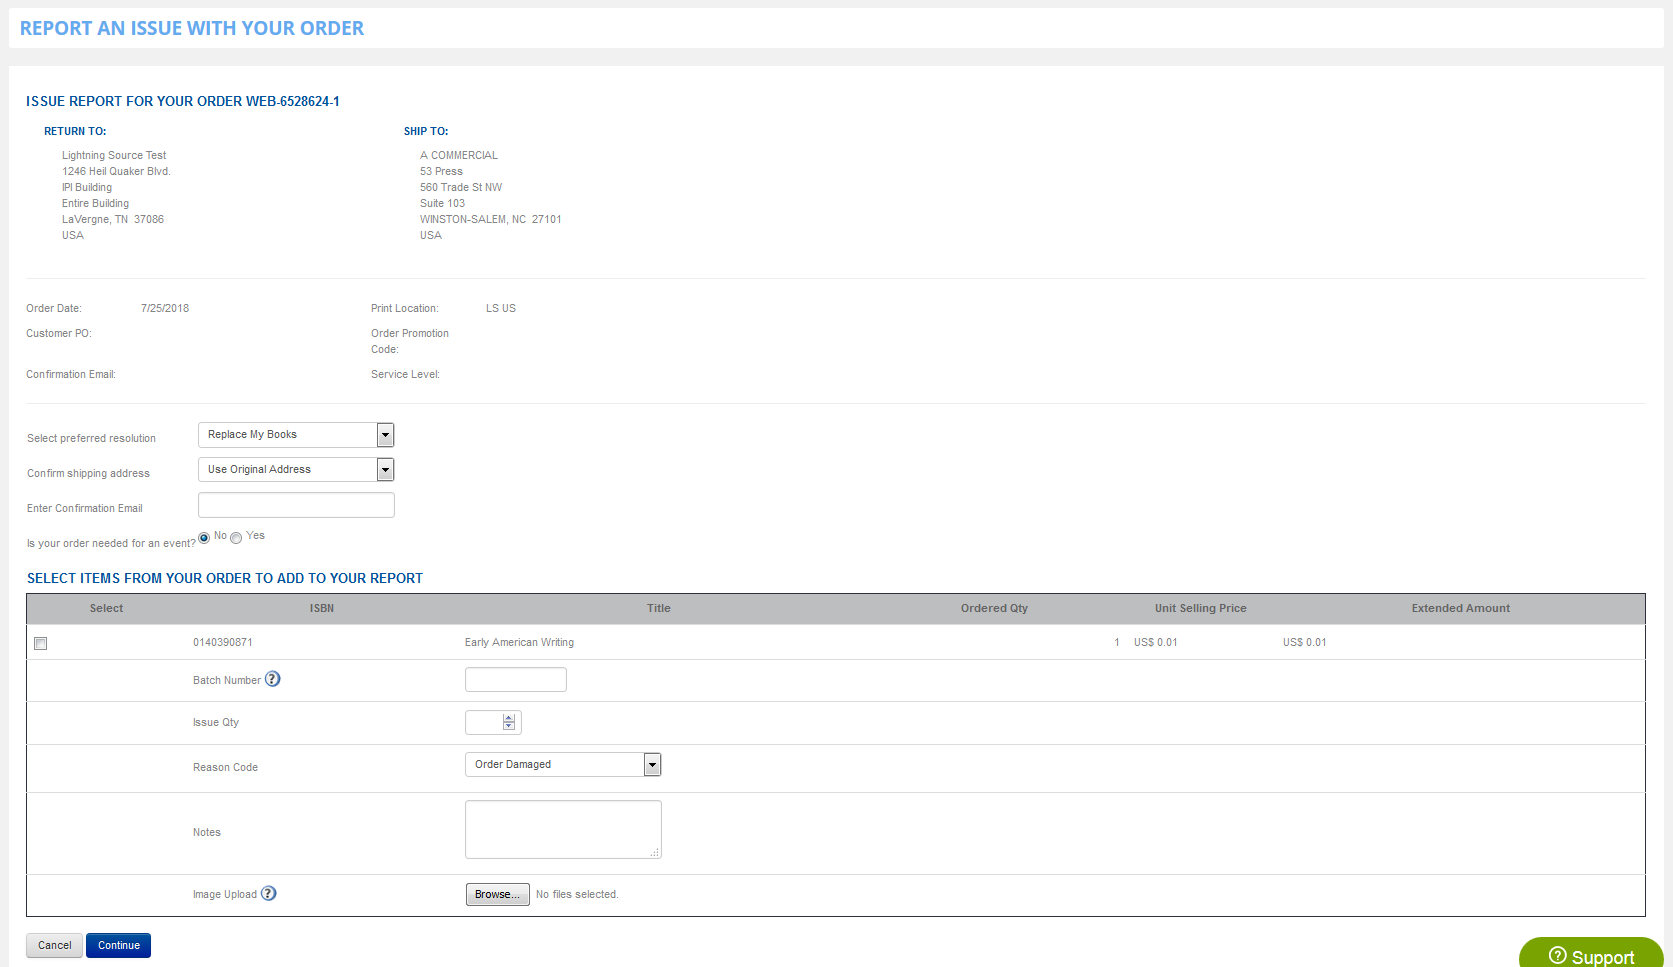This screenshot has width=1673, height=967.
Task: Decrease Issue Qty with the down arrow
Action: pyautogui.click(x=509, y=726)
